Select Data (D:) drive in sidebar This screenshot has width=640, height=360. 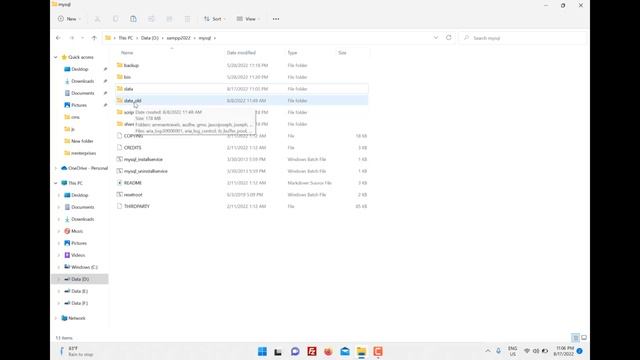(80, 279)
